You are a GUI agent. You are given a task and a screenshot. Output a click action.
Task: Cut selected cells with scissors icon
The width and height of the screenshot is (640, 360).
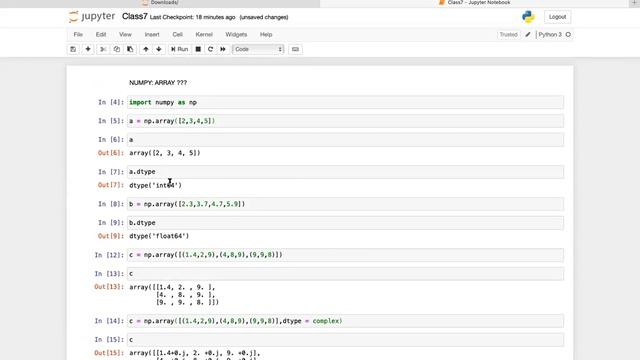[103, 49]
